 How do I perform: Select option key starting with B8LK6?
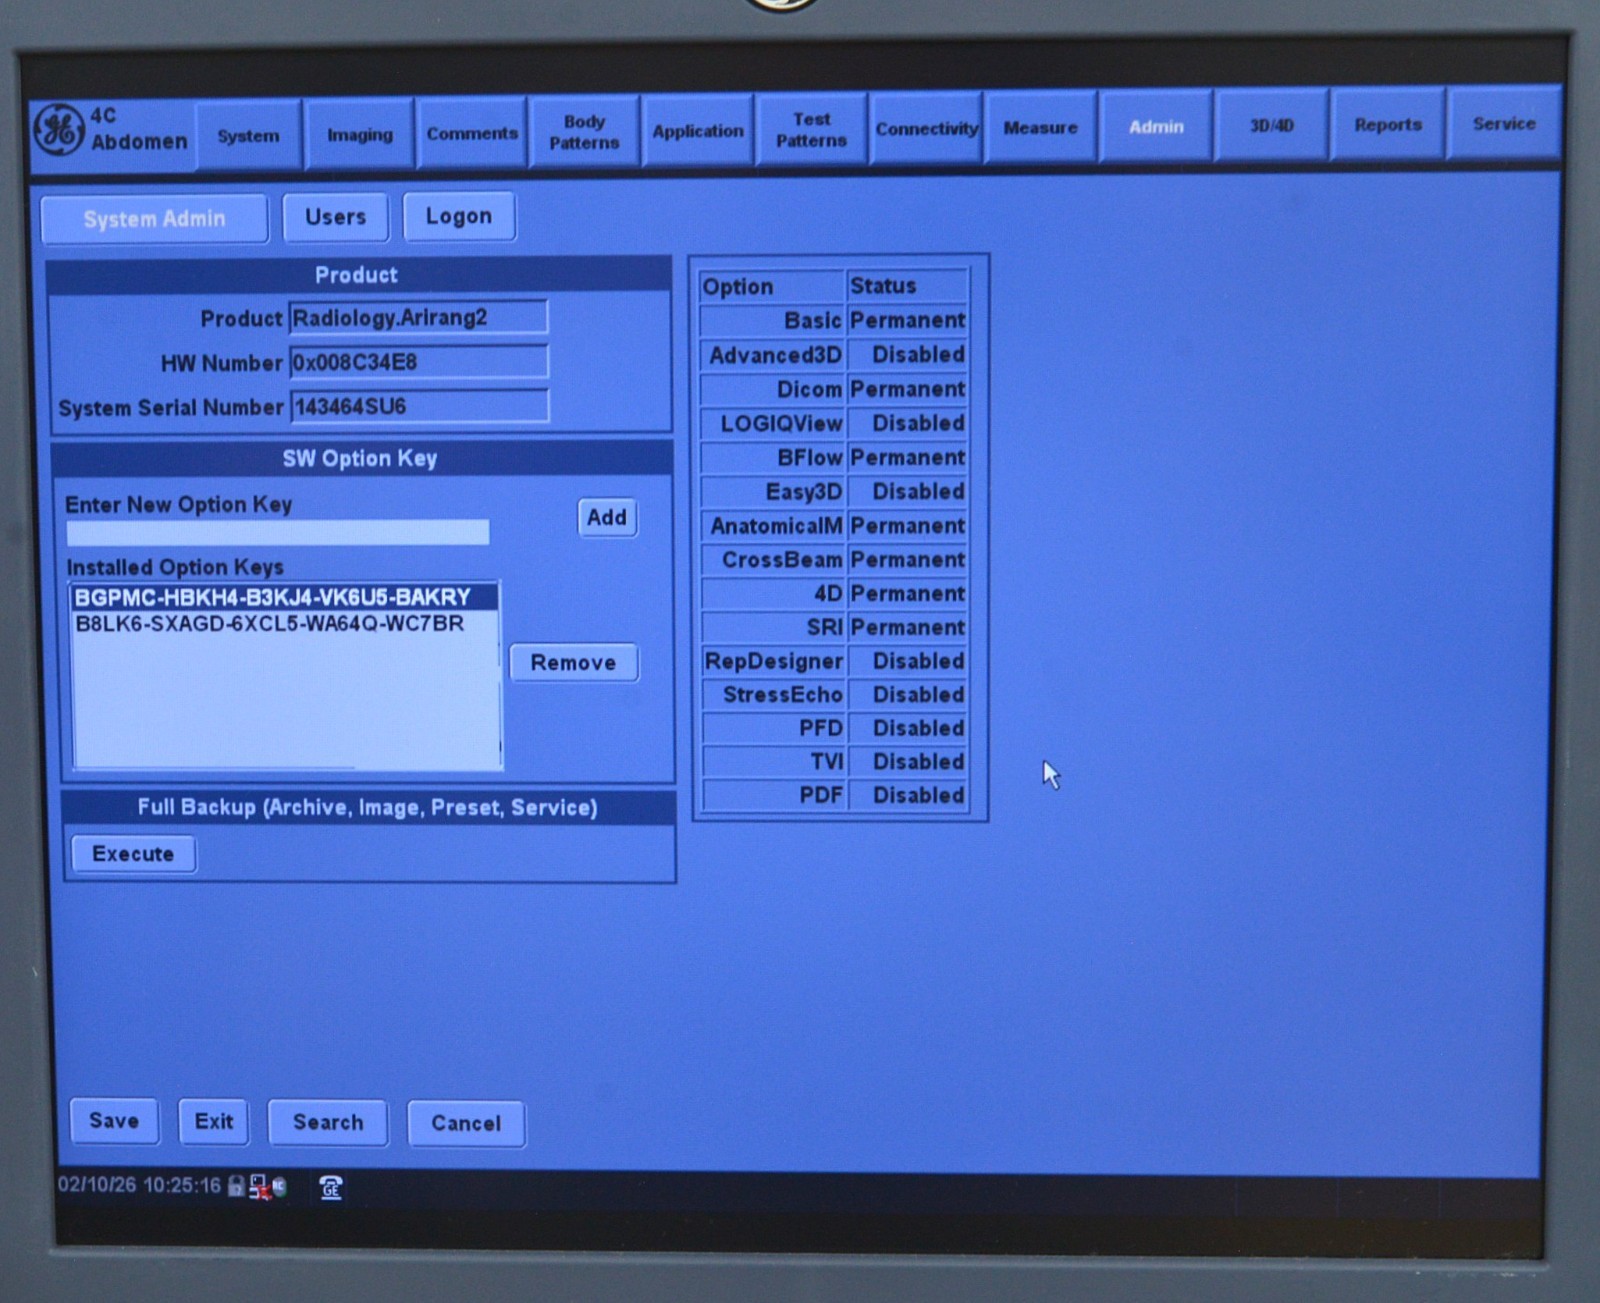(x=270, y=624)
